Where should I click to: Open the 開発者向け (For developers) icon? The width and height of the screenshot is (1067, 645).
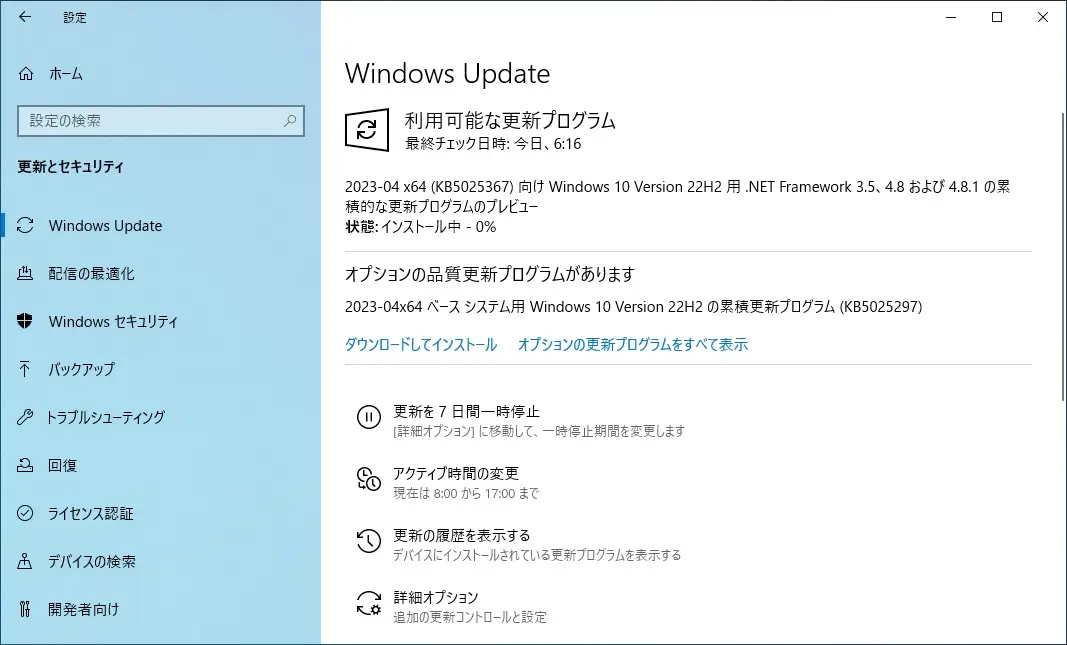click(x=23, y=609)
